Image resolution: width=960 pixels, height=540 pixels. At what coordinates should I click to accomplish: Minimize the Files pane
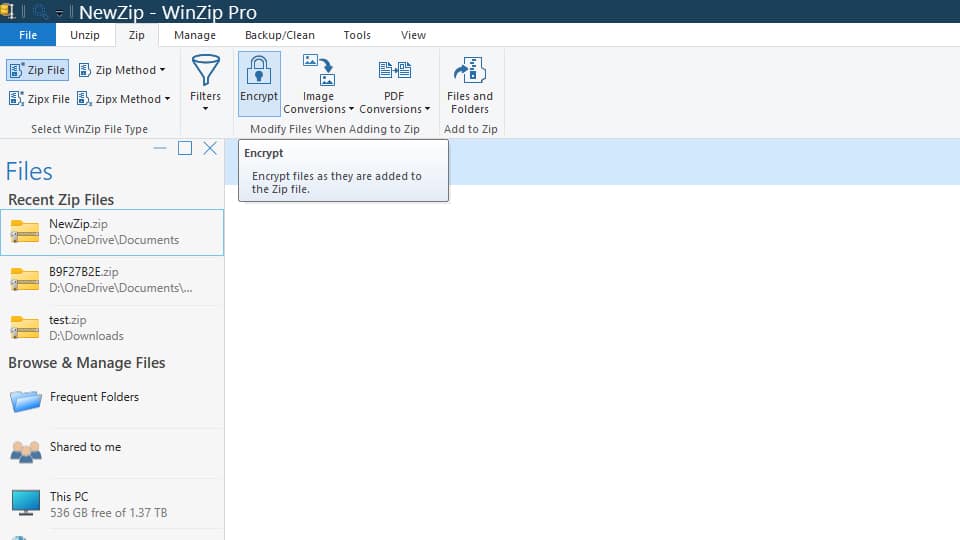click(160, 148)
